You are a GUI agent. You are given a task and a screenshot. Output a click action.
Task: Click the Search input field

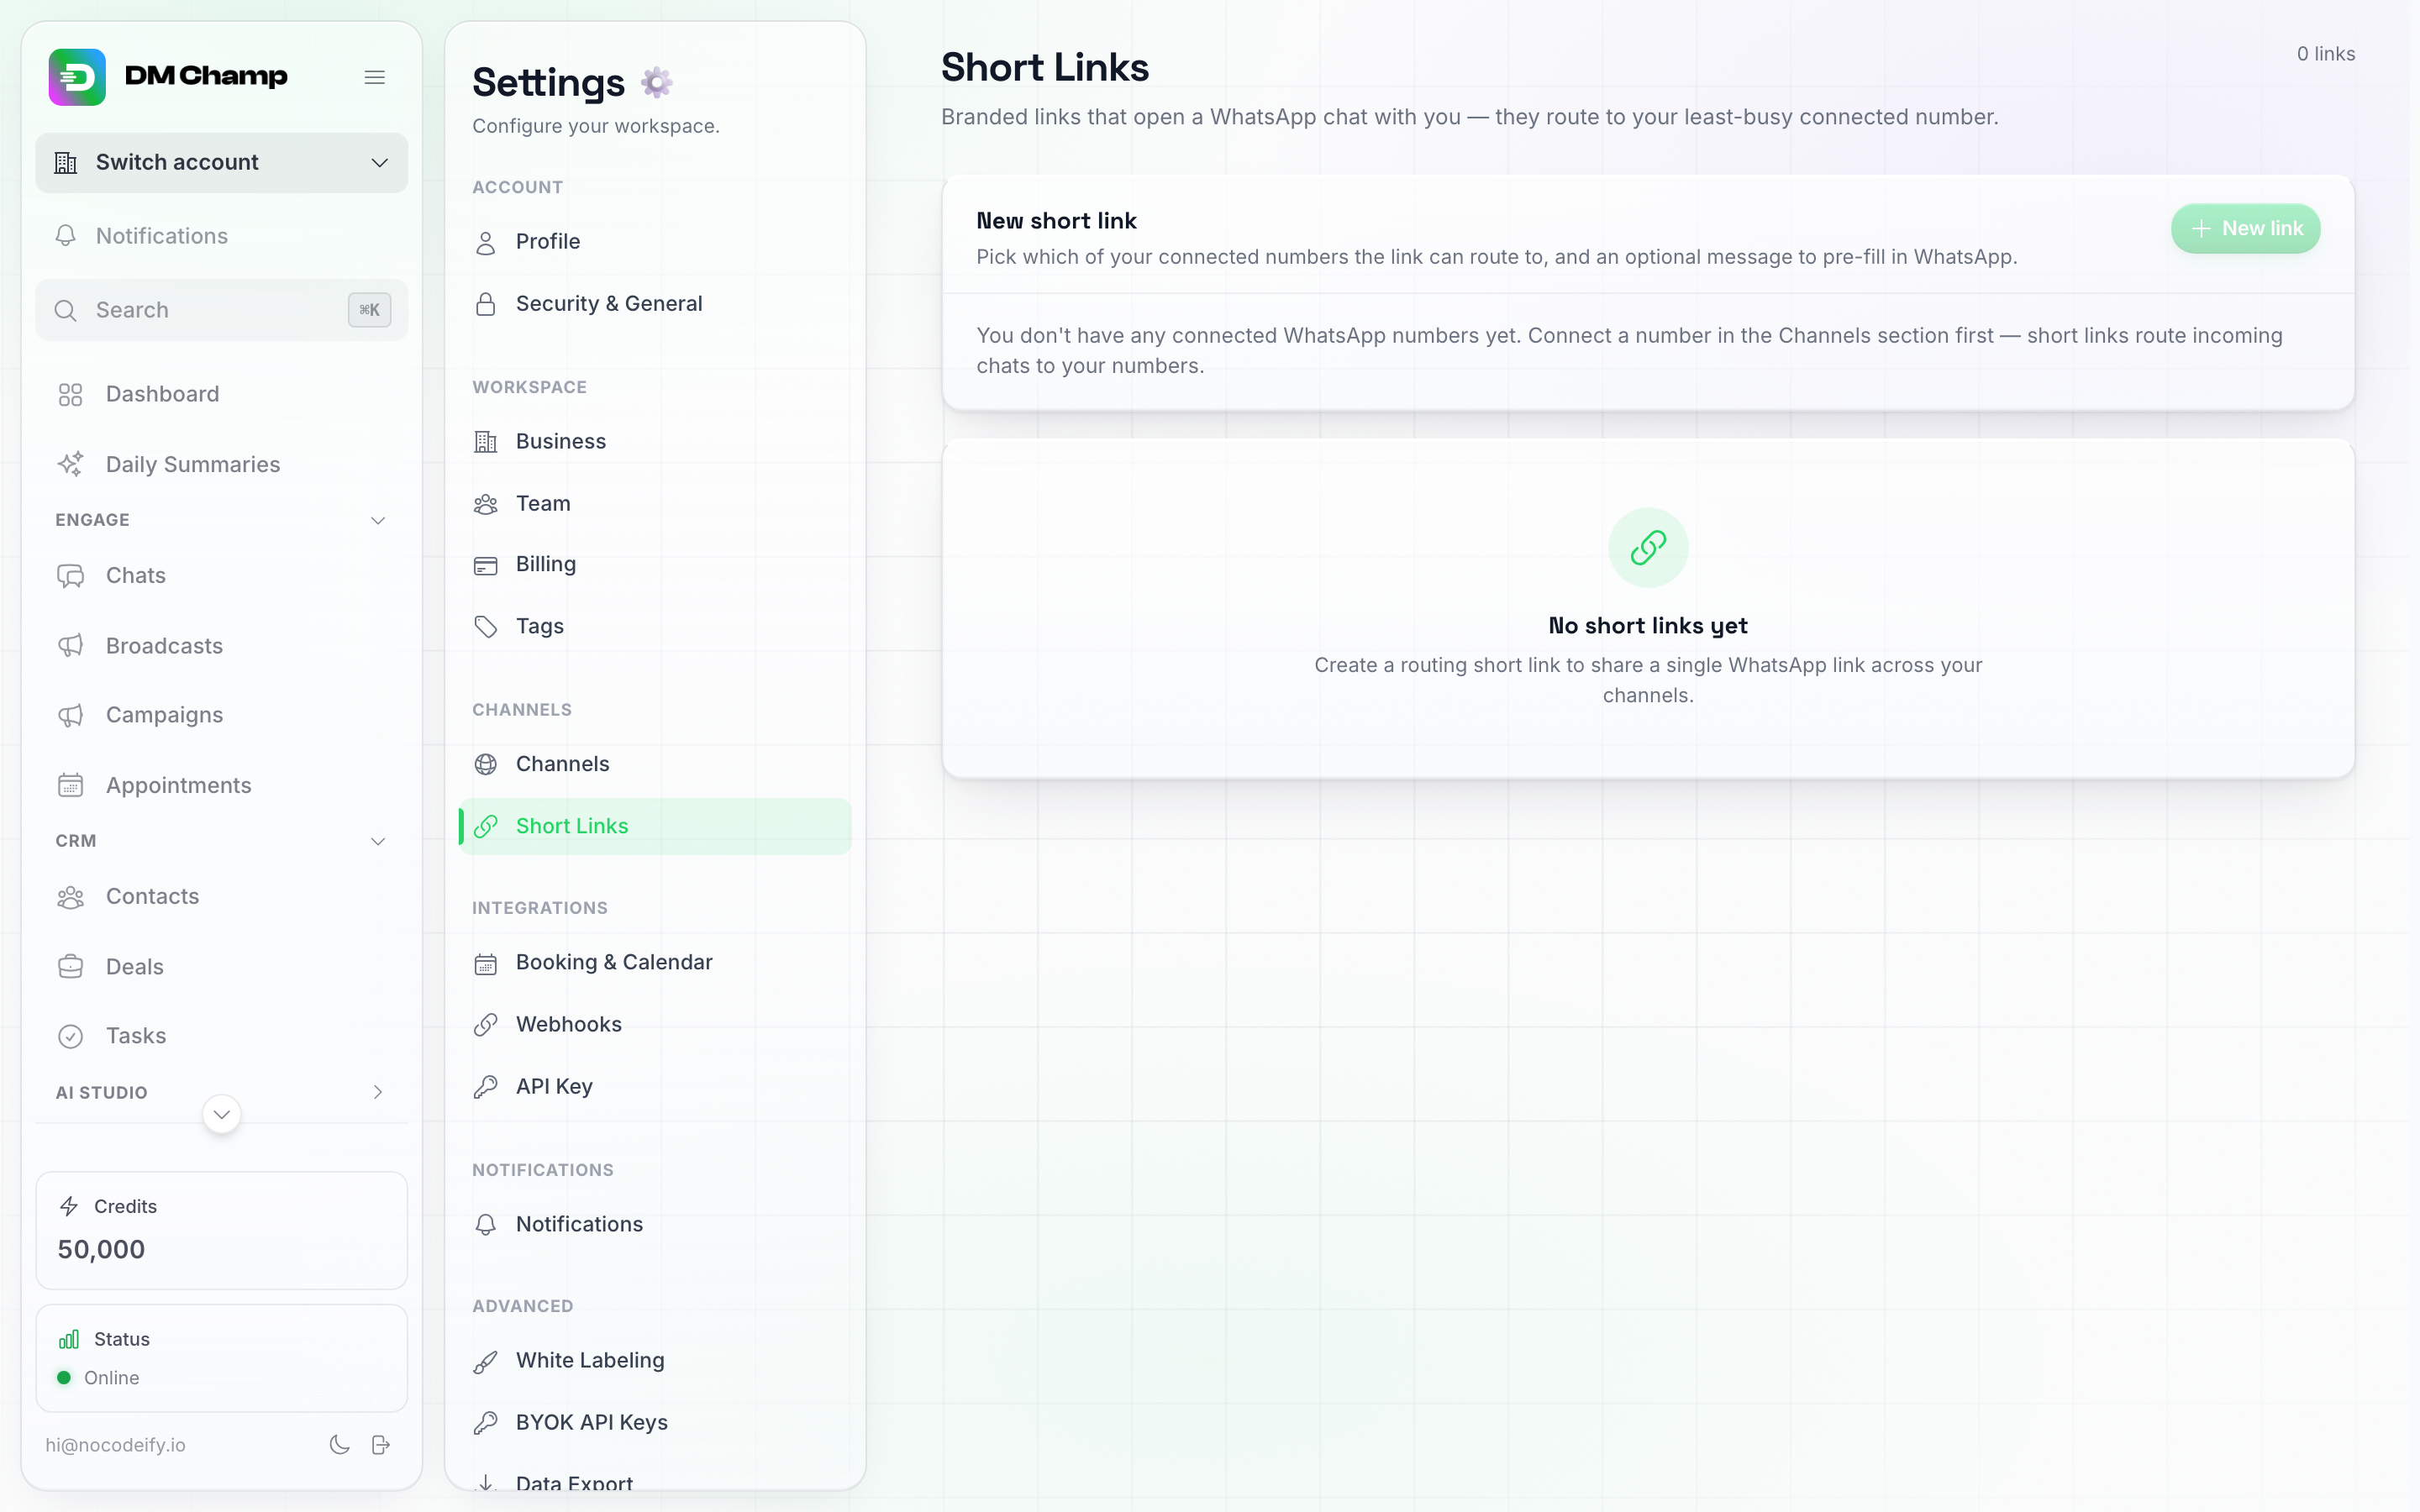click(222, 310)
